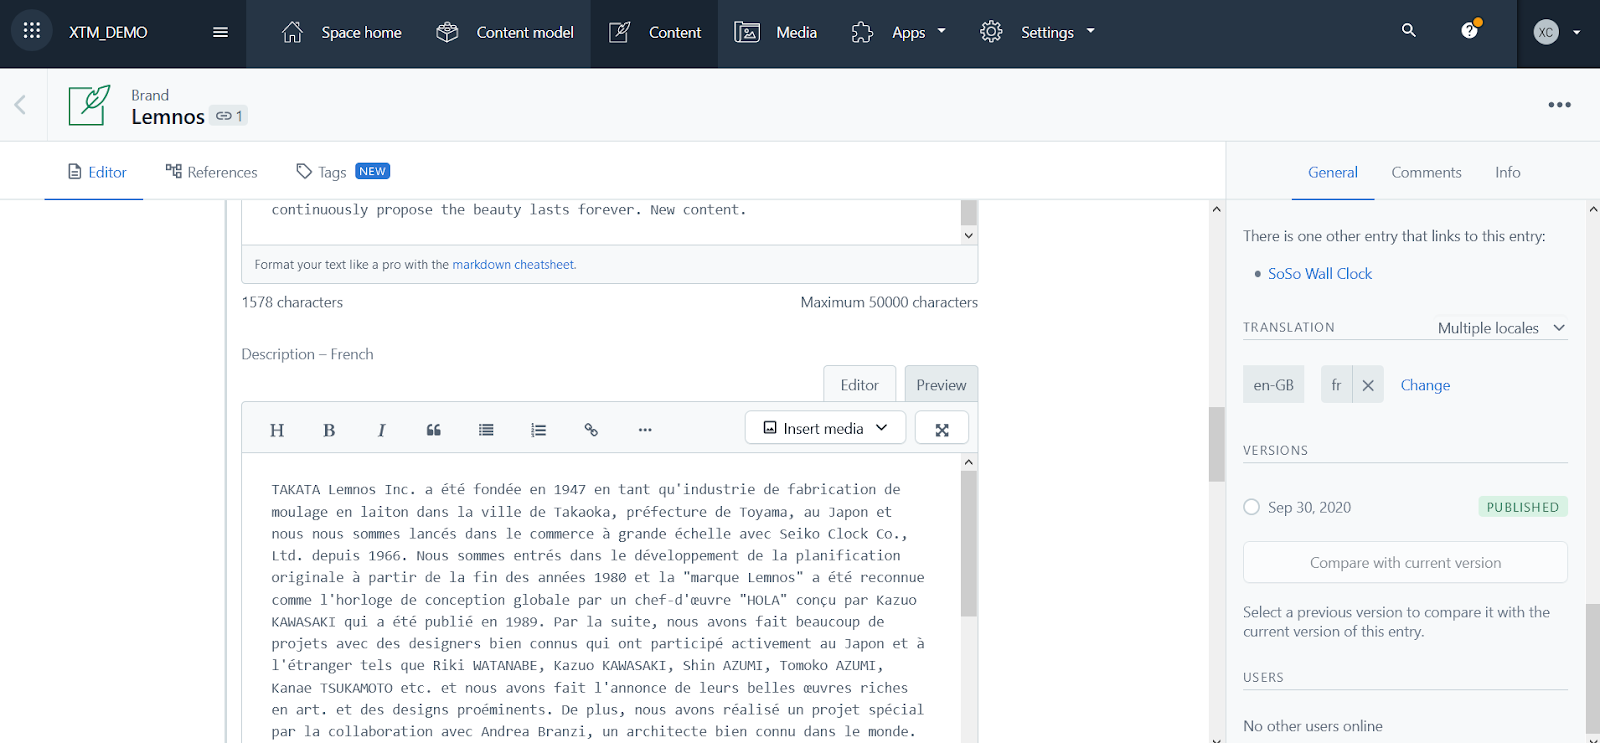Screen dimensions: 1600x743
Task: Open the entry three-dots actions menu
Action: tap(1559, 105)
